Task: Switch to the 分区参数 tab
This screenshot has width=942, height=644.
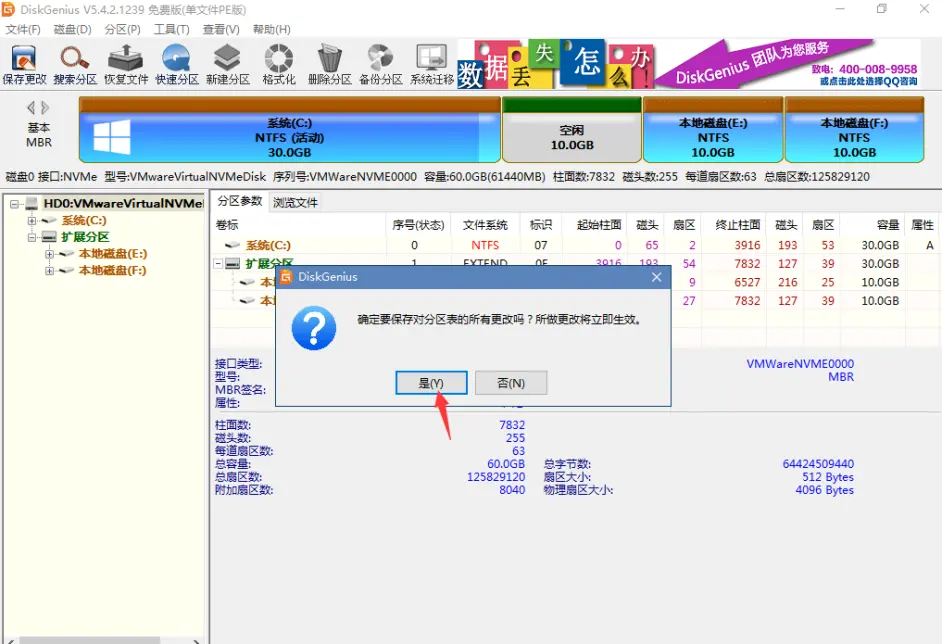Action: coord(240,201)
